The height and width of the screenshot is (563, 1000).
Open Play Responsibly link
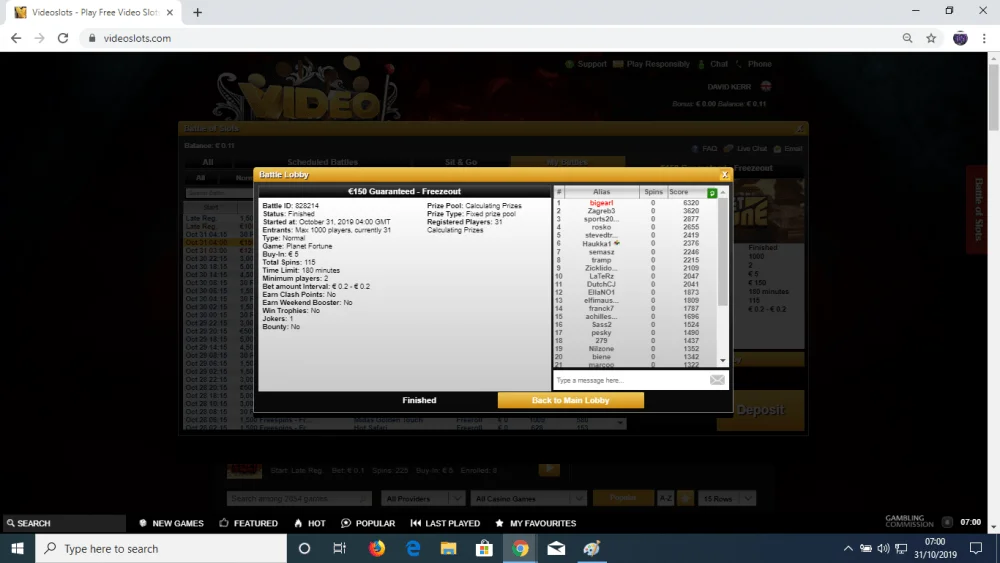click(651, 64)
